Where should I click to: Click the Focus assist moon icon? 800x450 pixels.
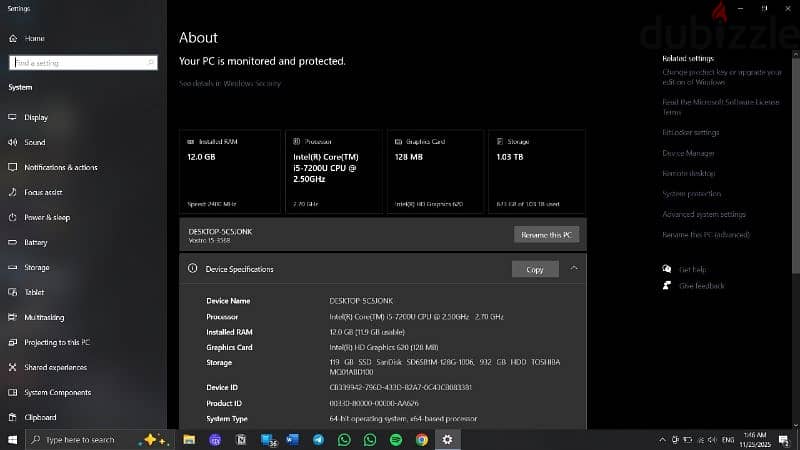[12, 192]
